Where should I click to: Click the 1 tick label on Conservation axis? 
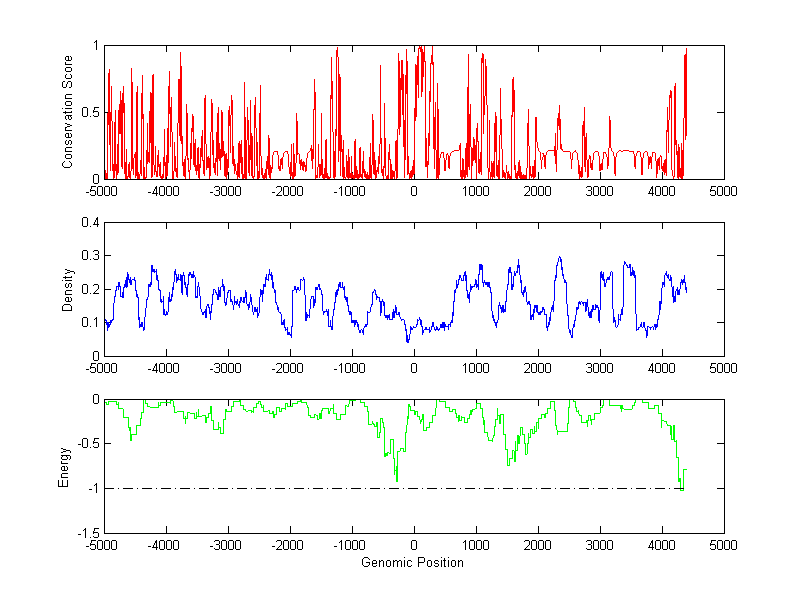tap(95, 46)
